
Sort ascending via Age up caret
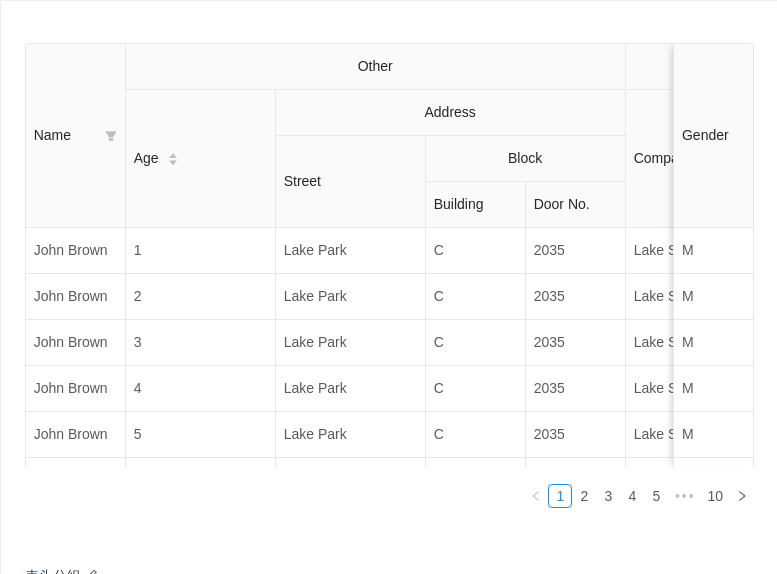coord(173,155)
